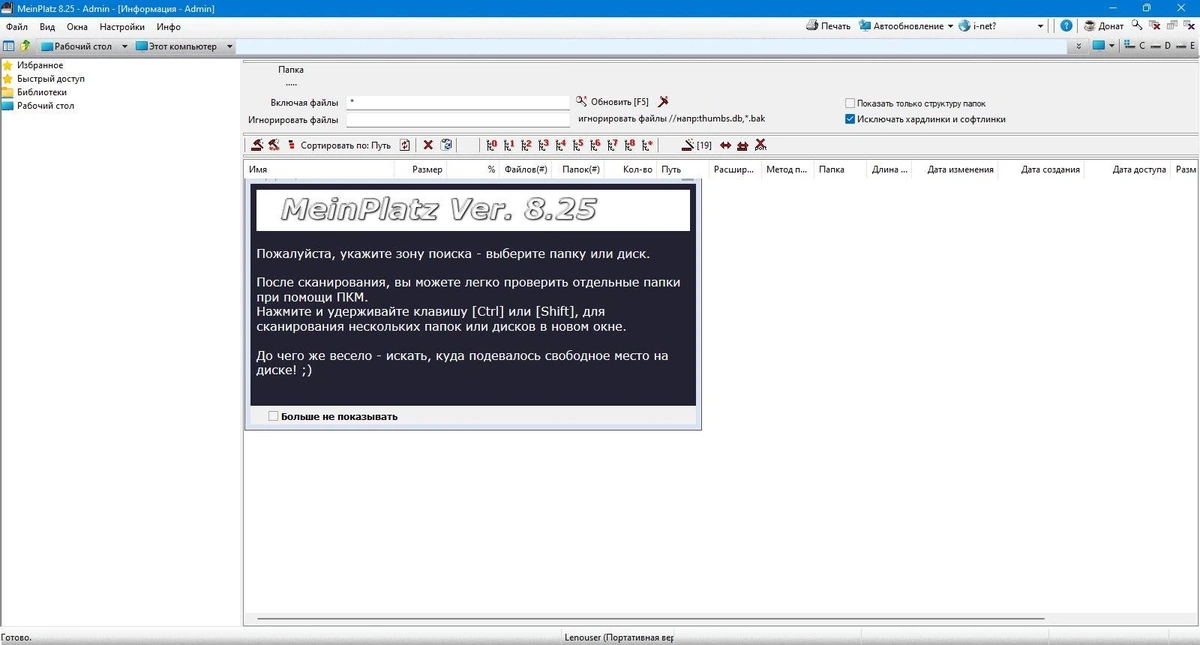Image resolution: width=1200 pixels, height=645 pixels.
Task: Expand tree to level 8 icon
Action: [630, 145]
